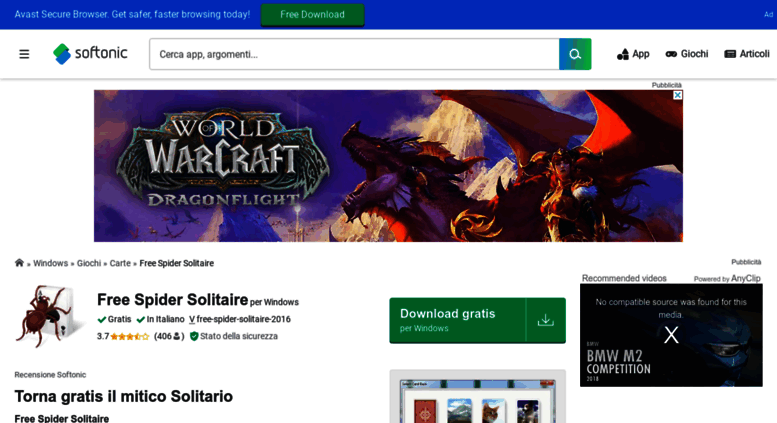777x423 pixels.
Task: Dismiss the video error with the X
Action: 671,335
